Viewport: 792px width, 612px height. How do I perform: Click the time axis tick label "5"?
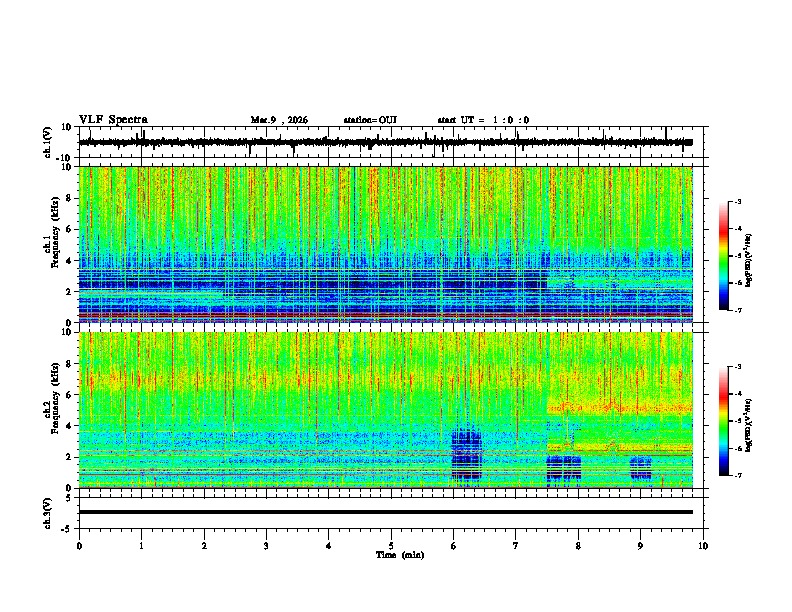point(391,545)
